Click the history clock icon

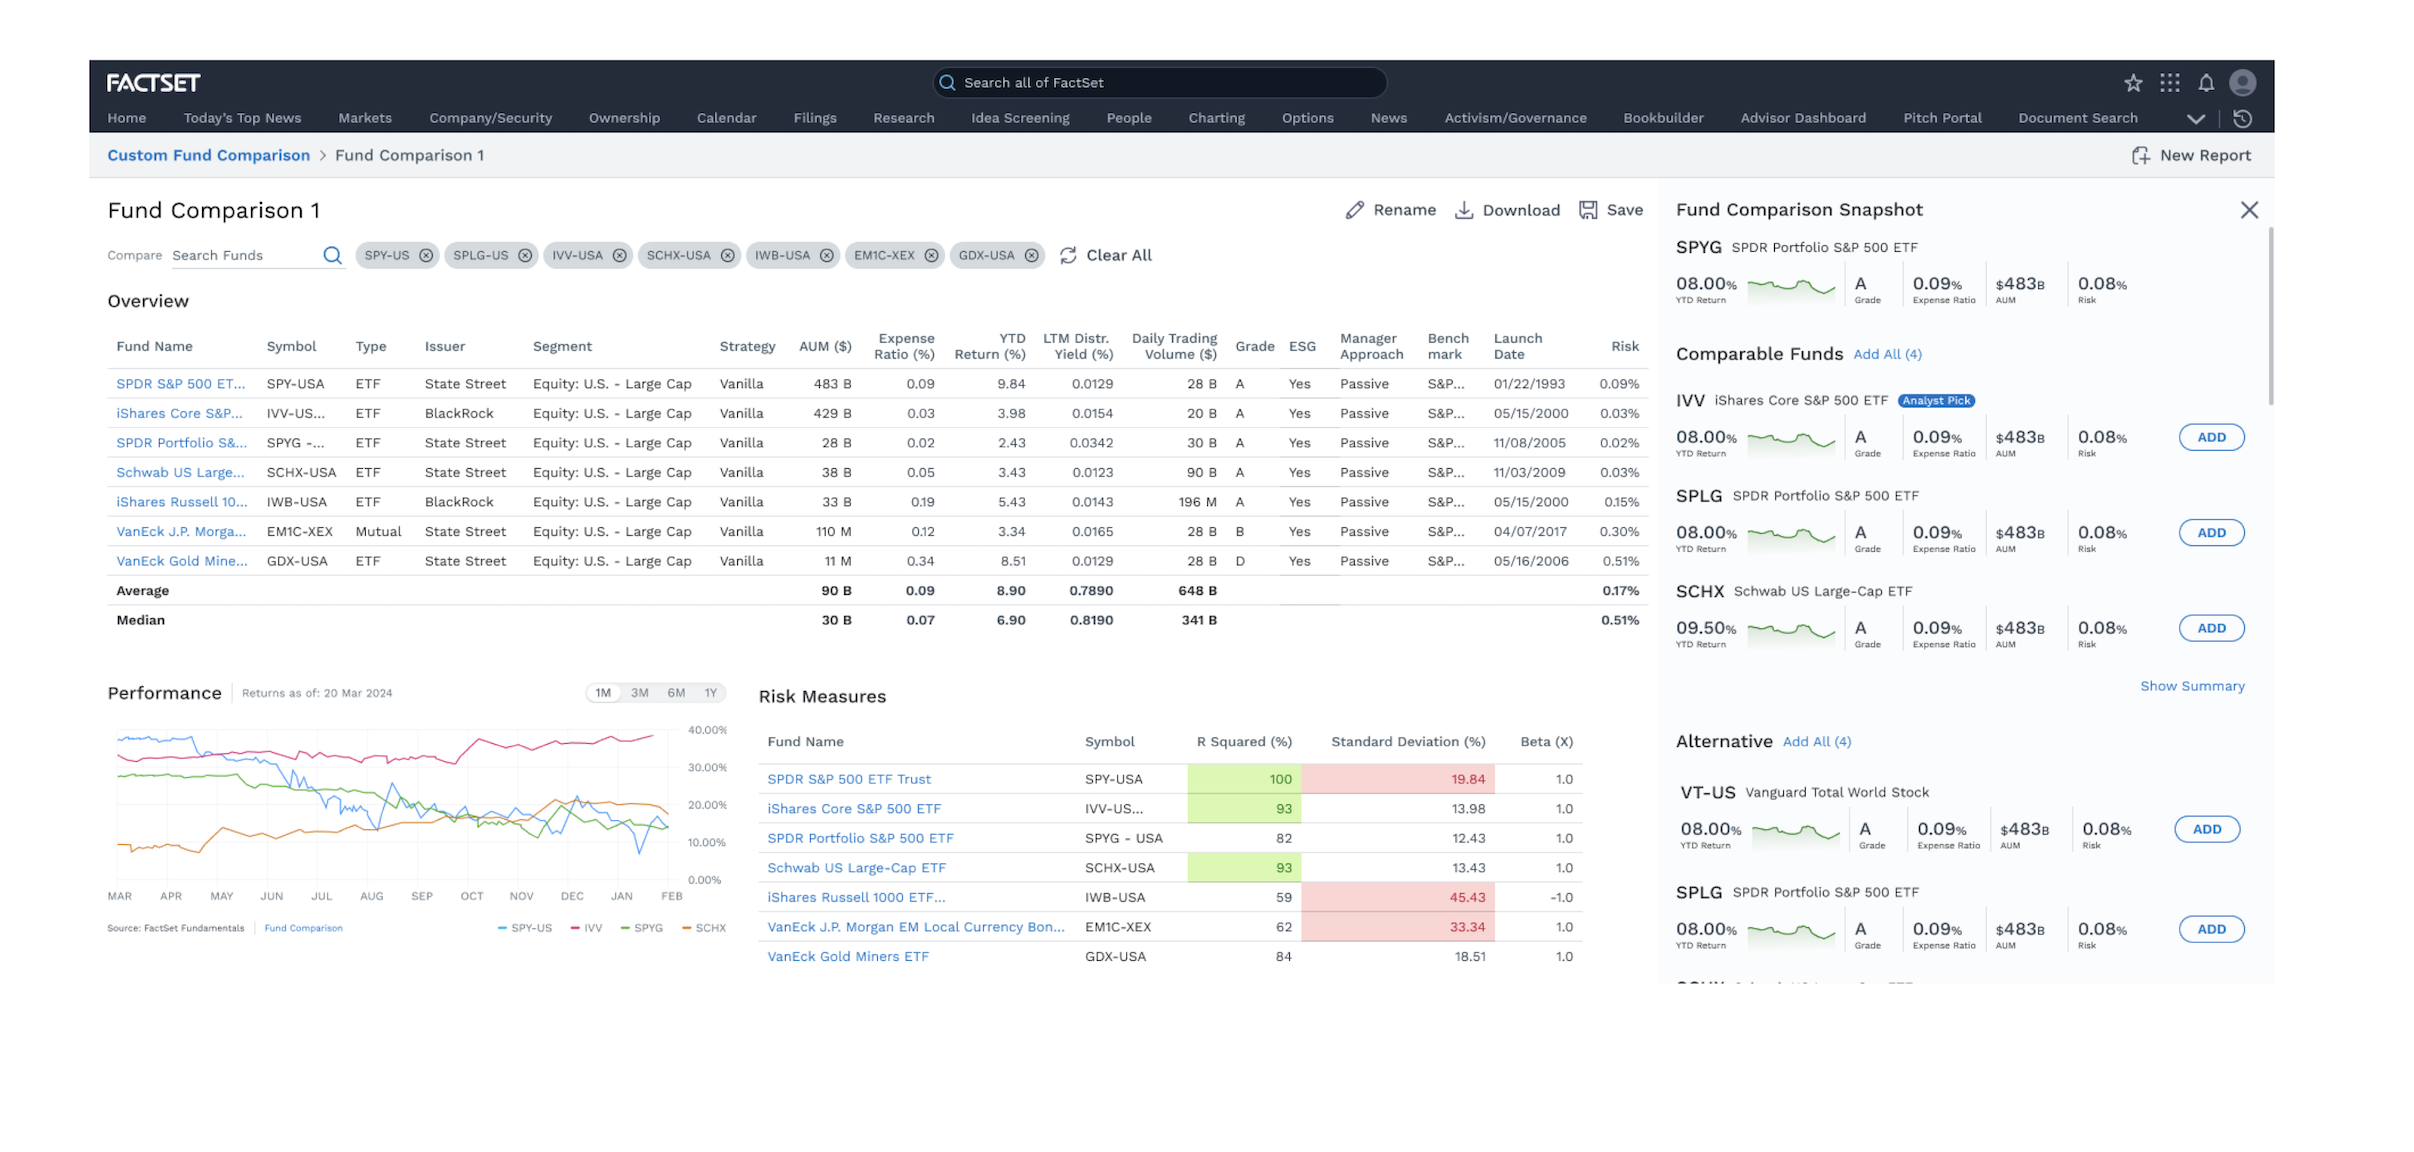2243,118
